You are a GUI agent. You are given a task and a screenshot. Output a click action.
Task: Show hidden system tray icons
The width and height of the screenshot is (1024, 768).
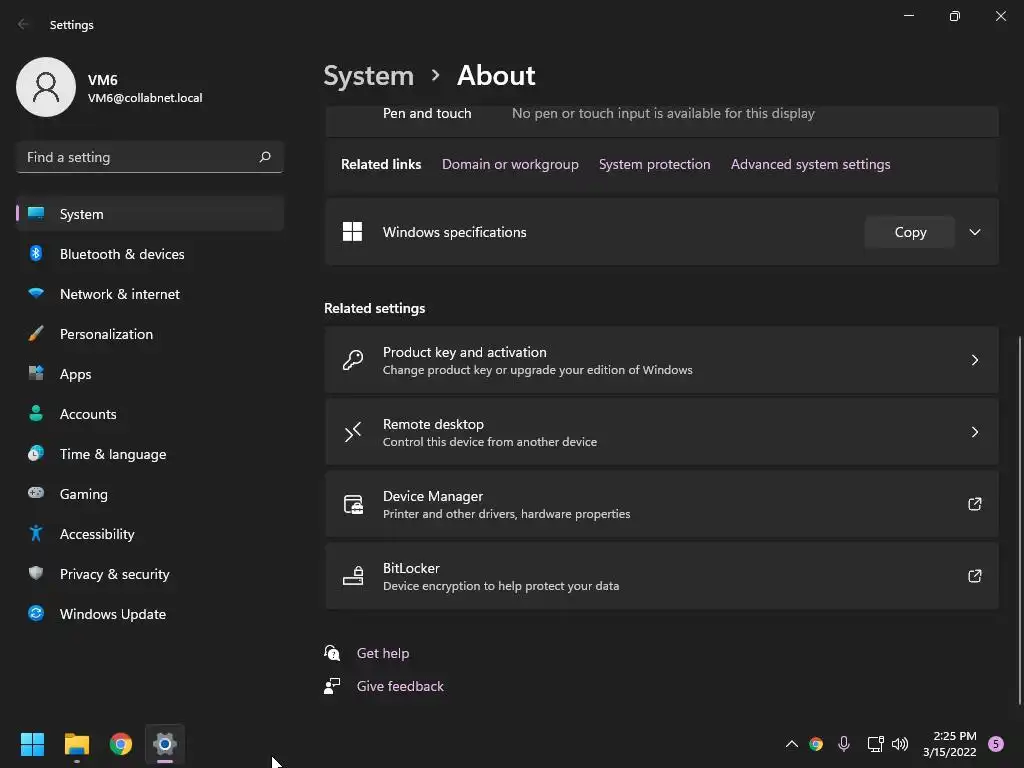pos(791,744)
